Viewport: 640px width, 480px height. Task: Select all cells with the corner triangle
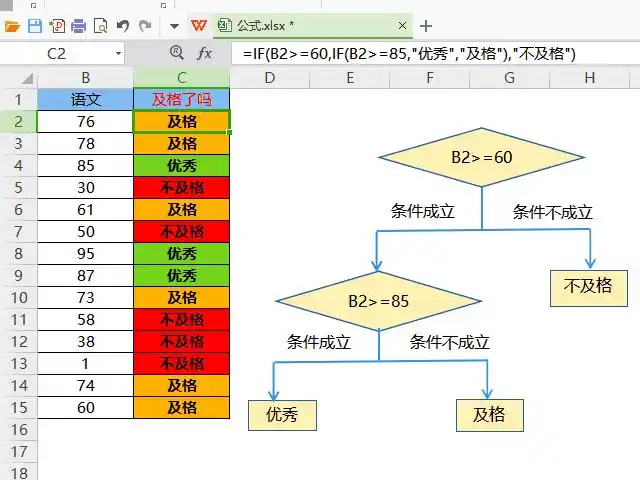pos(27,78)
